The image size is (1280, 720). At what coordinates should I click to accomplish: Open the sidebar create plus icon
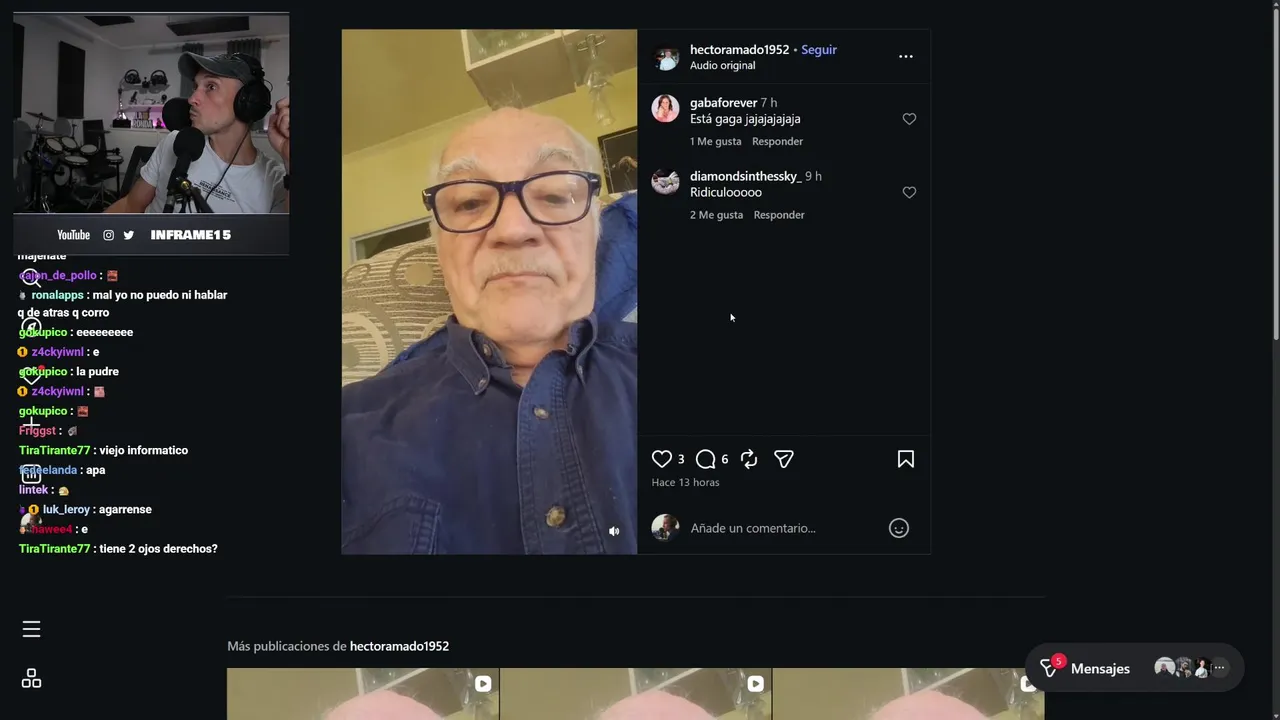point(32,425)
